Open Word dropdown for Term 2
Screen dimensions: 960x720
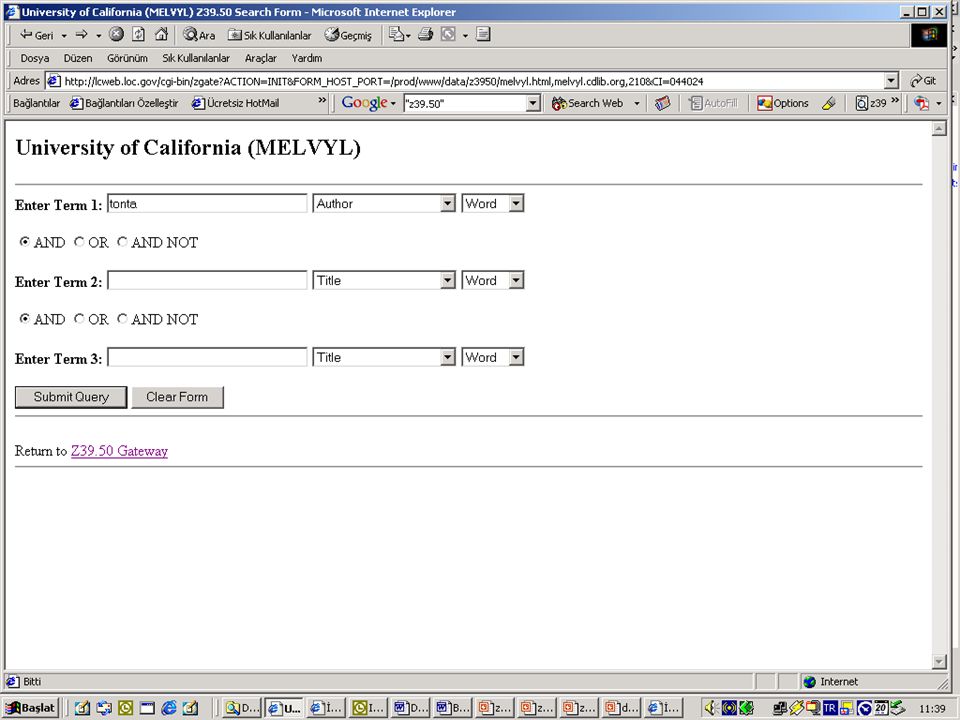493,280
